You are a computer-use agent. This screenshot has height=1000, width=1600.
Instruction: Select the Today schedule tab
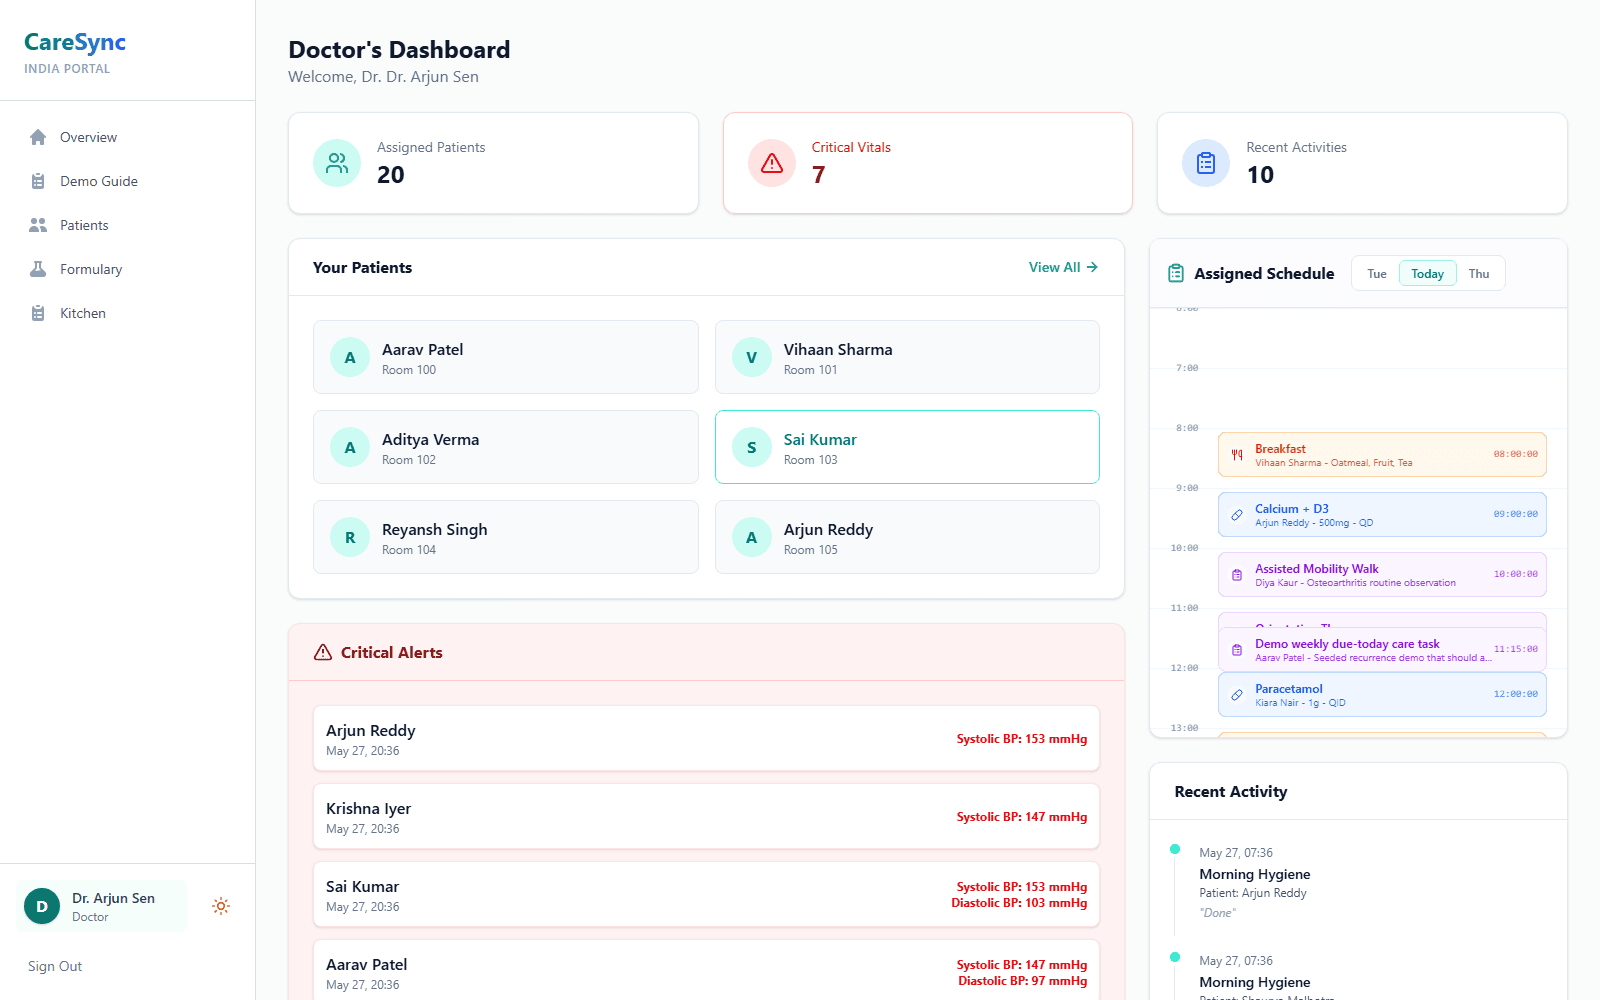click(x=1427, y=274)
